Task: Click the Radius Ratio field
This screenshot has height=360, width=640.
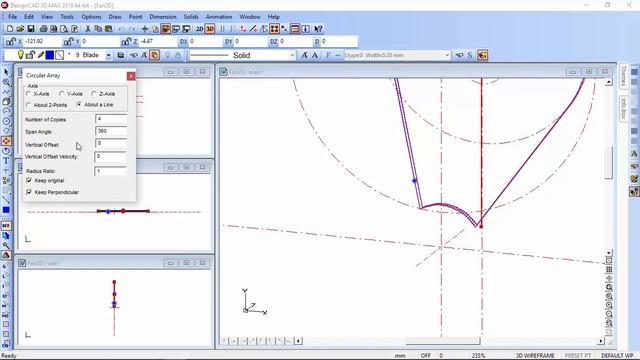Action: pyautogui.click(x=110, y=171)
